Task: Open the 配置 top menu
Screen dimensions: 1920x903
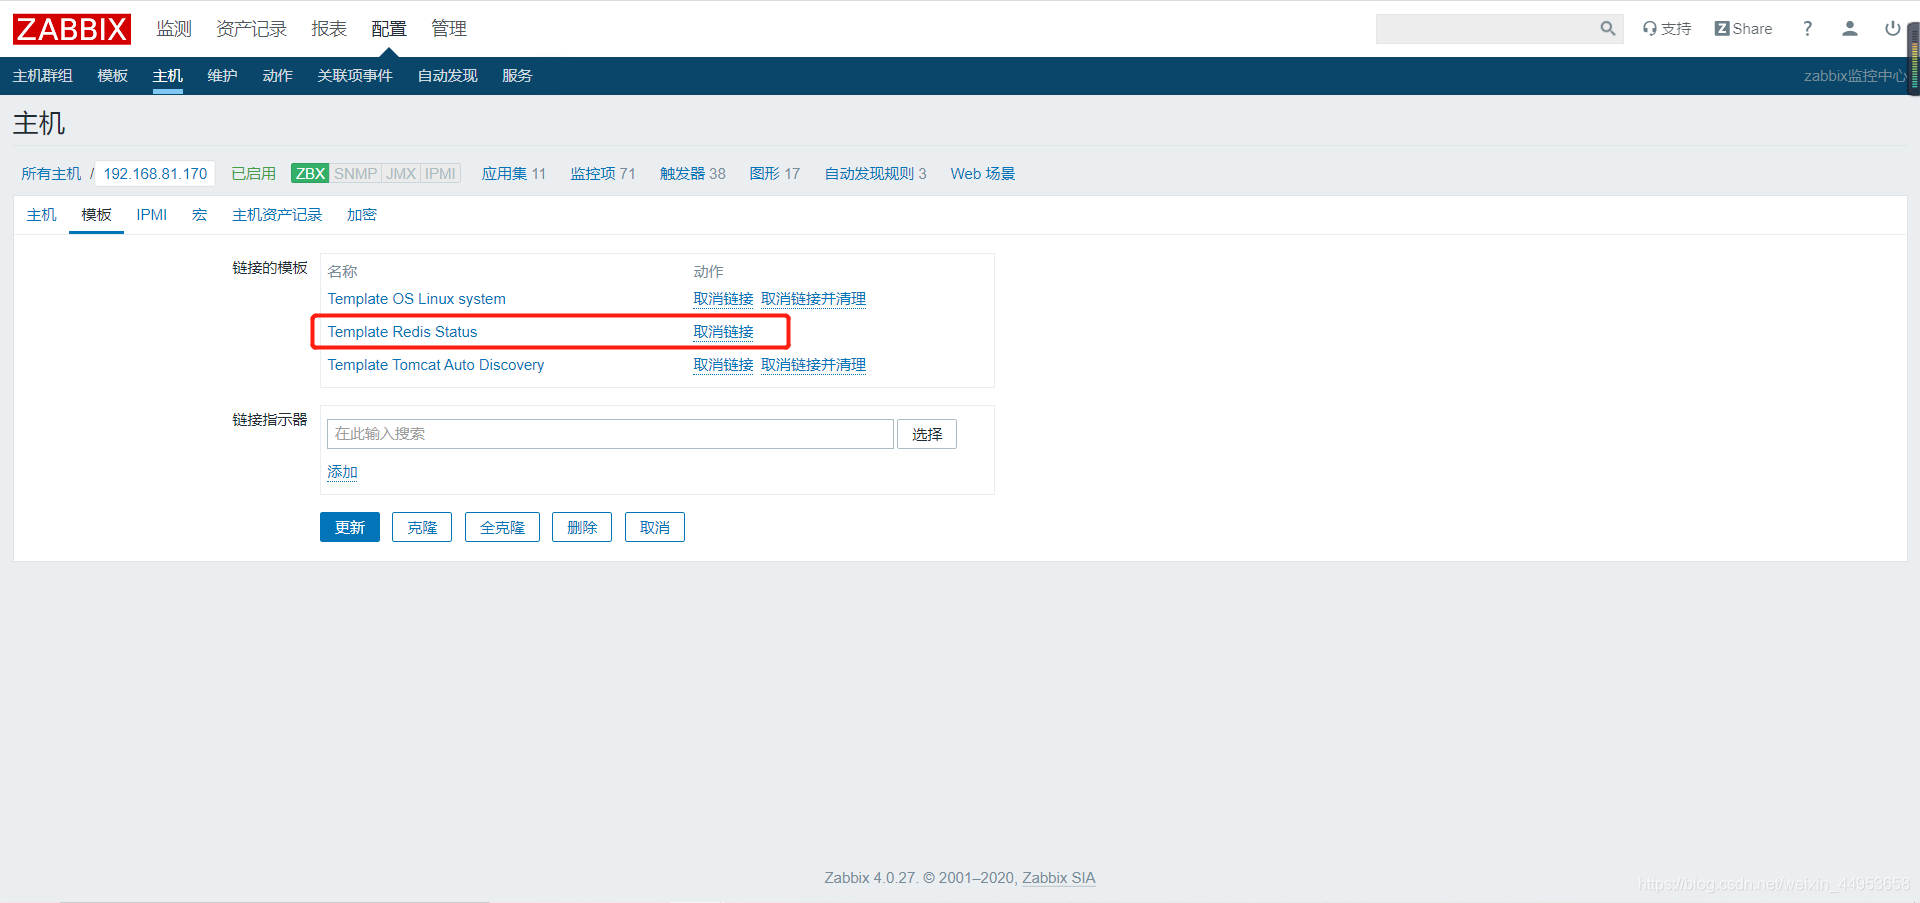Action: click(389, 29)
